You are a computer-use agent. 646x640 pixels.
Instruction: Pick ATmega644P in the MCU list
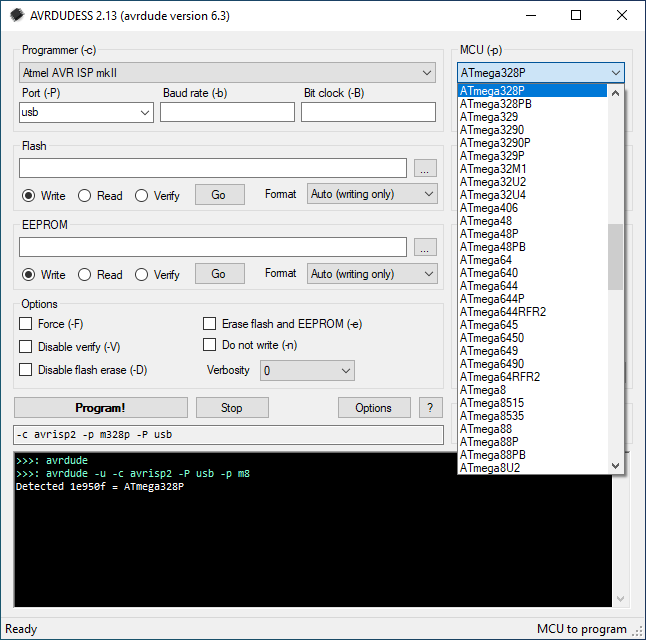pyautogui.click(x=532, y=299)
